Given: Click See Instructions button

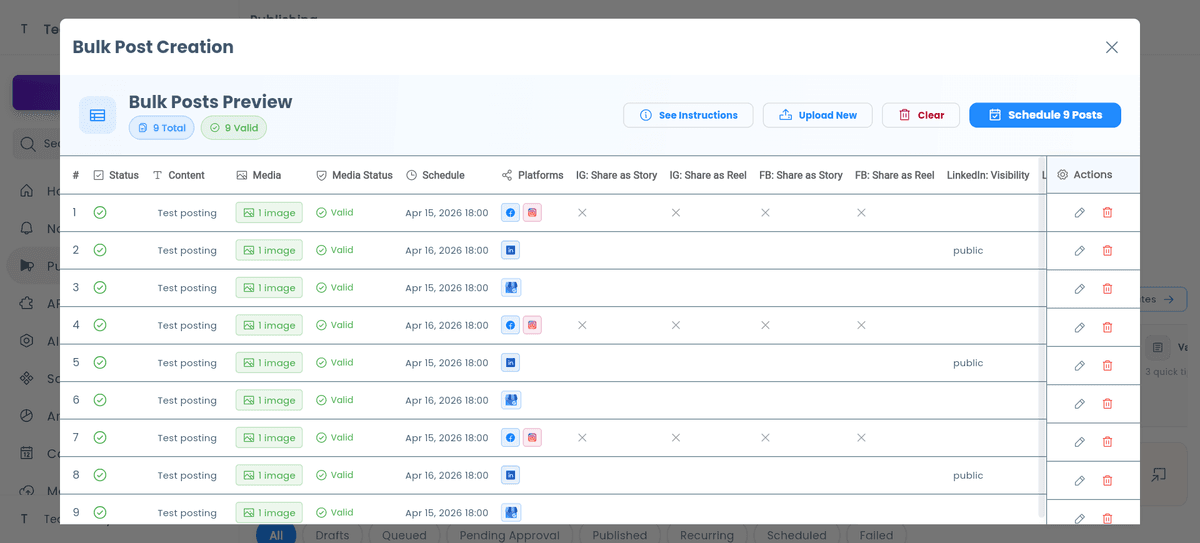Looking at the screenshot, I should click(x=687, y=115).
